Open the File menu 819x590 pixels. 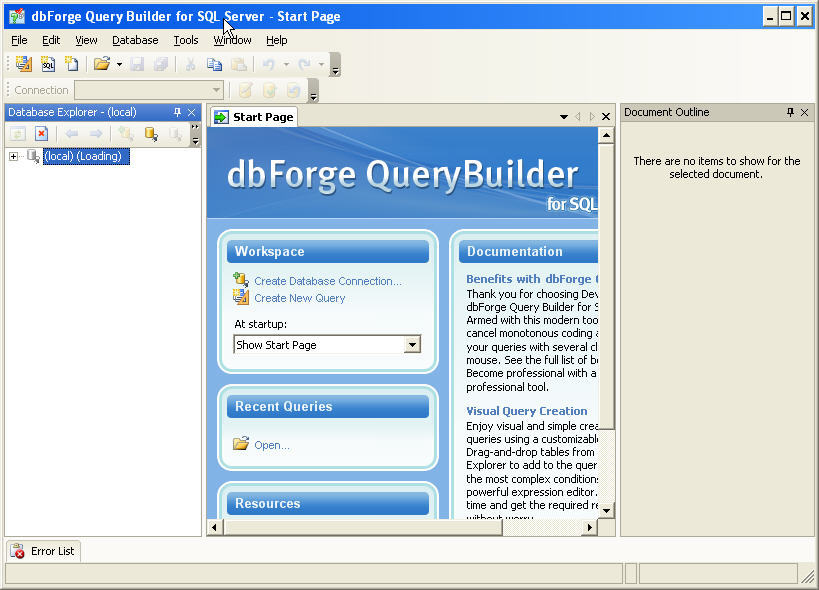pyautogui.click(x=19, y=40)
